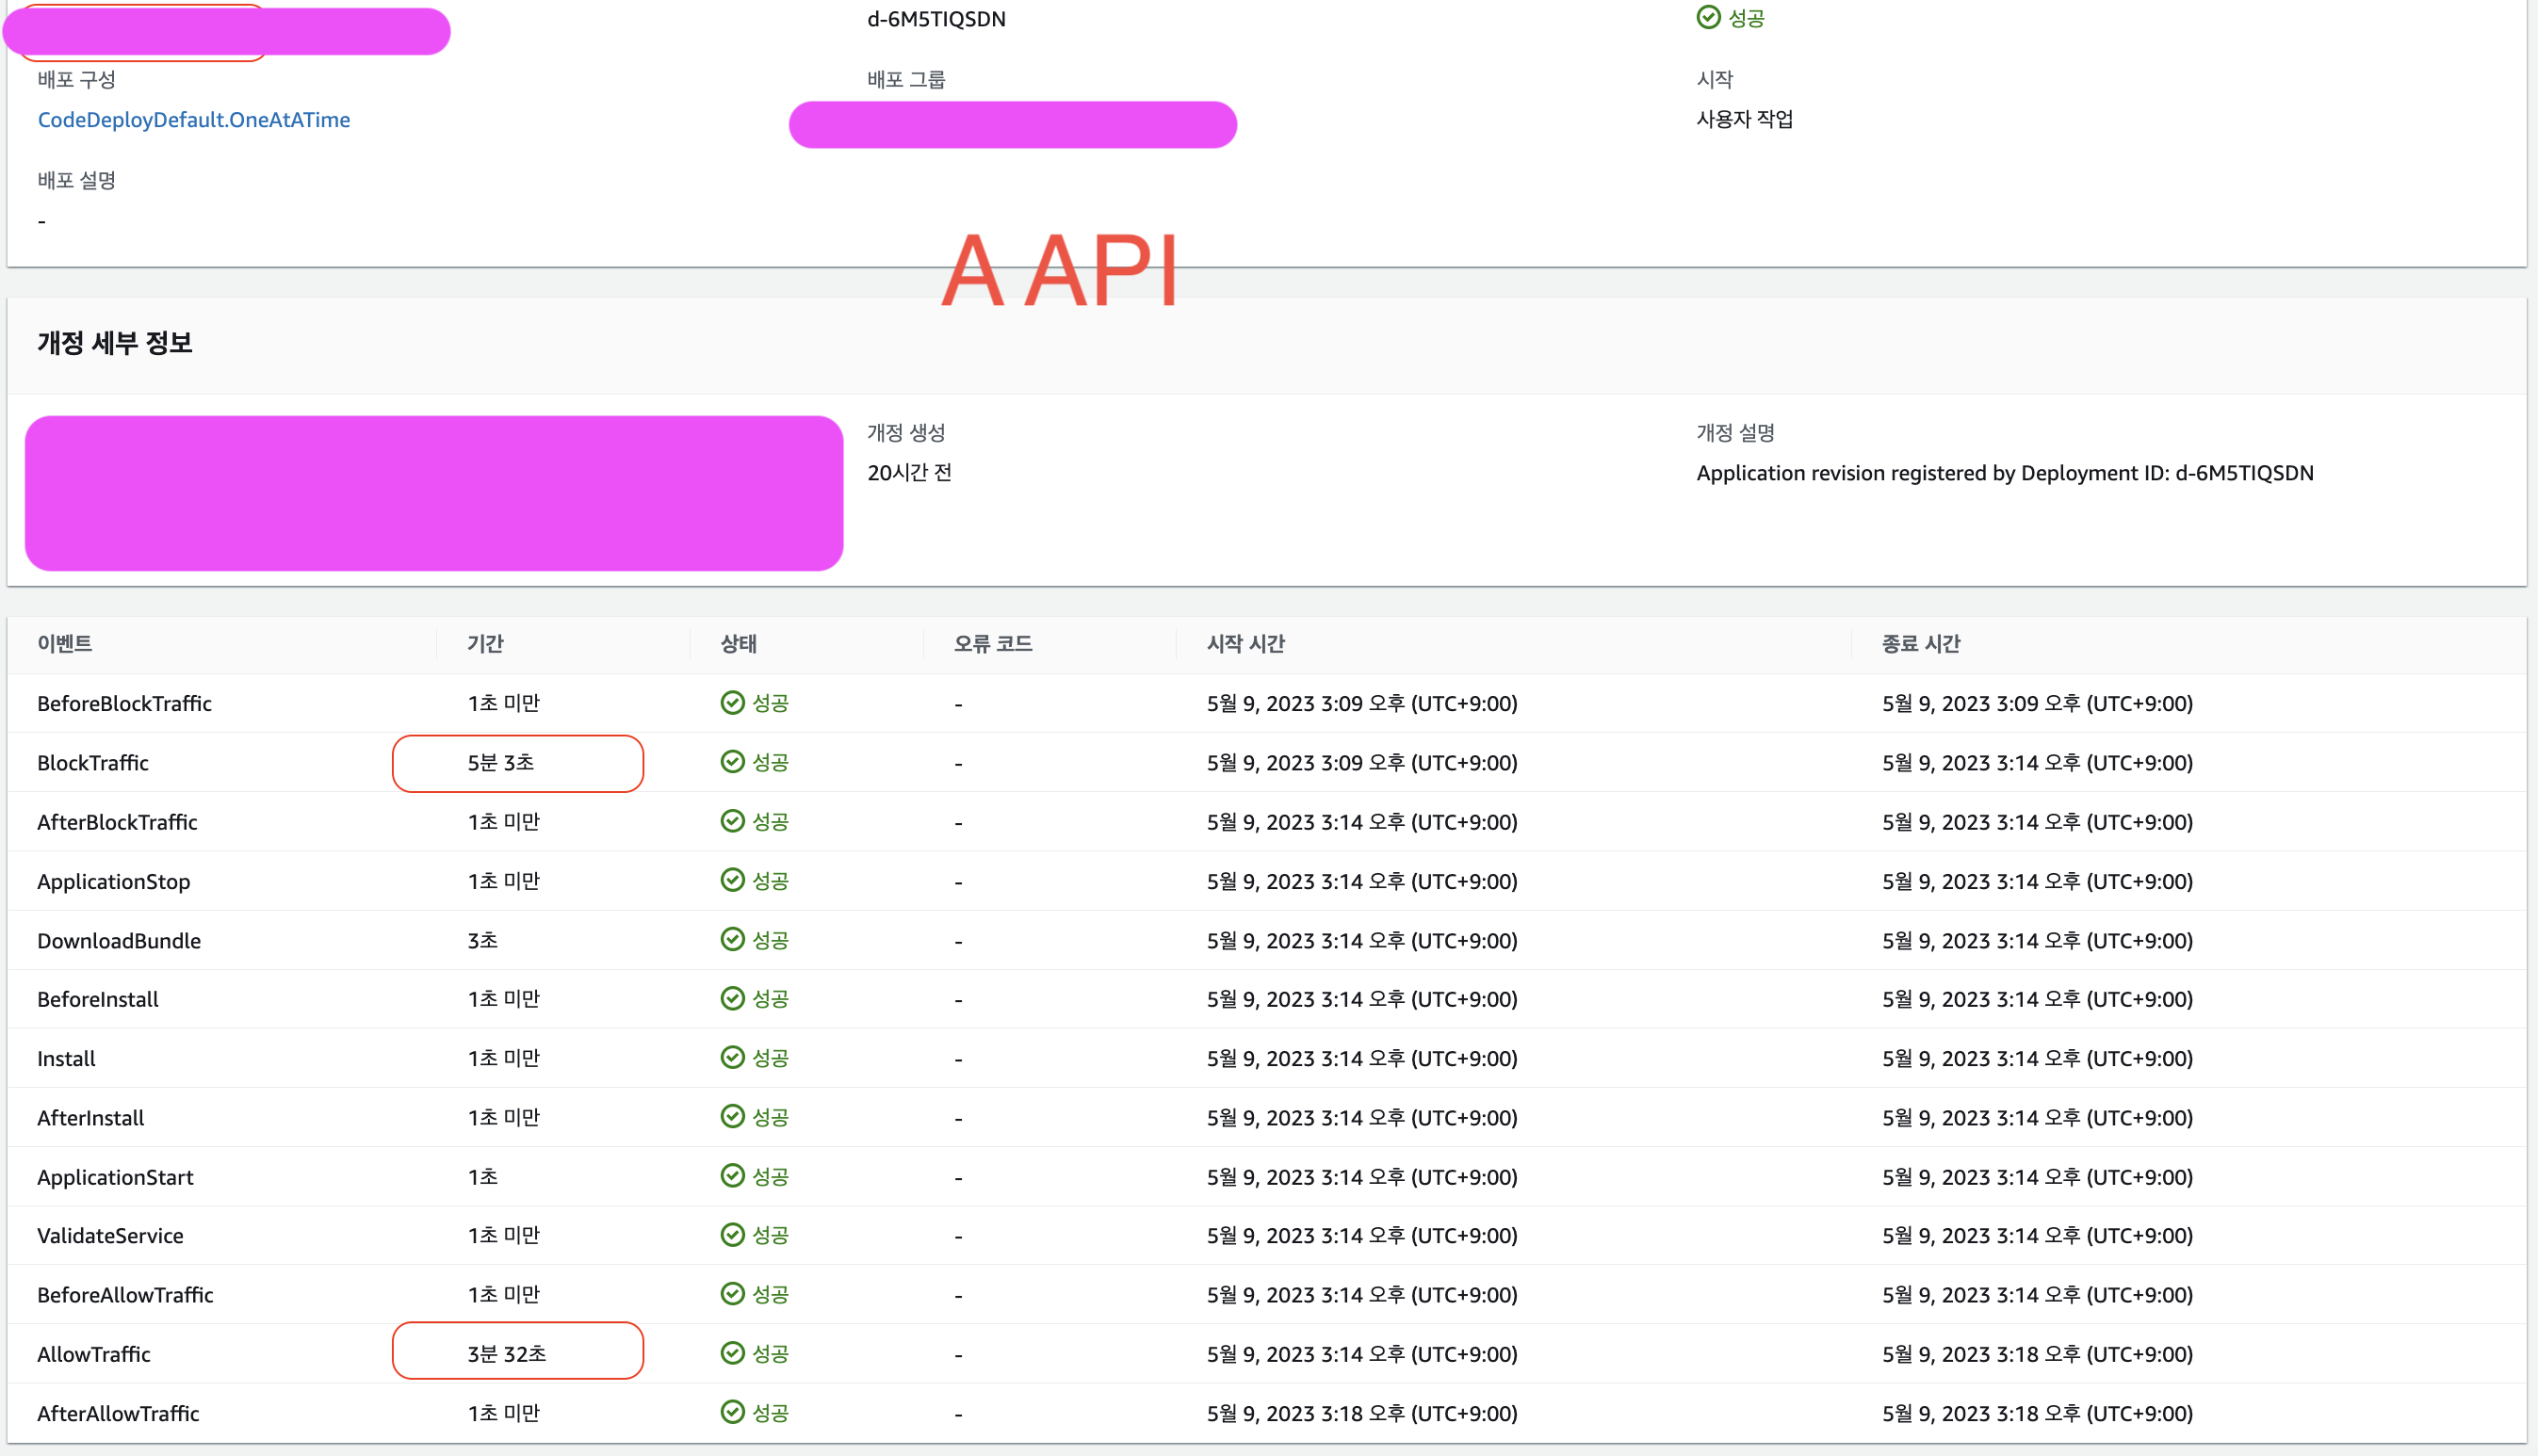Click the AllowTraffic 3분 32초 duration cell
The image size is (2538, 1456).
click(507, 1354)
